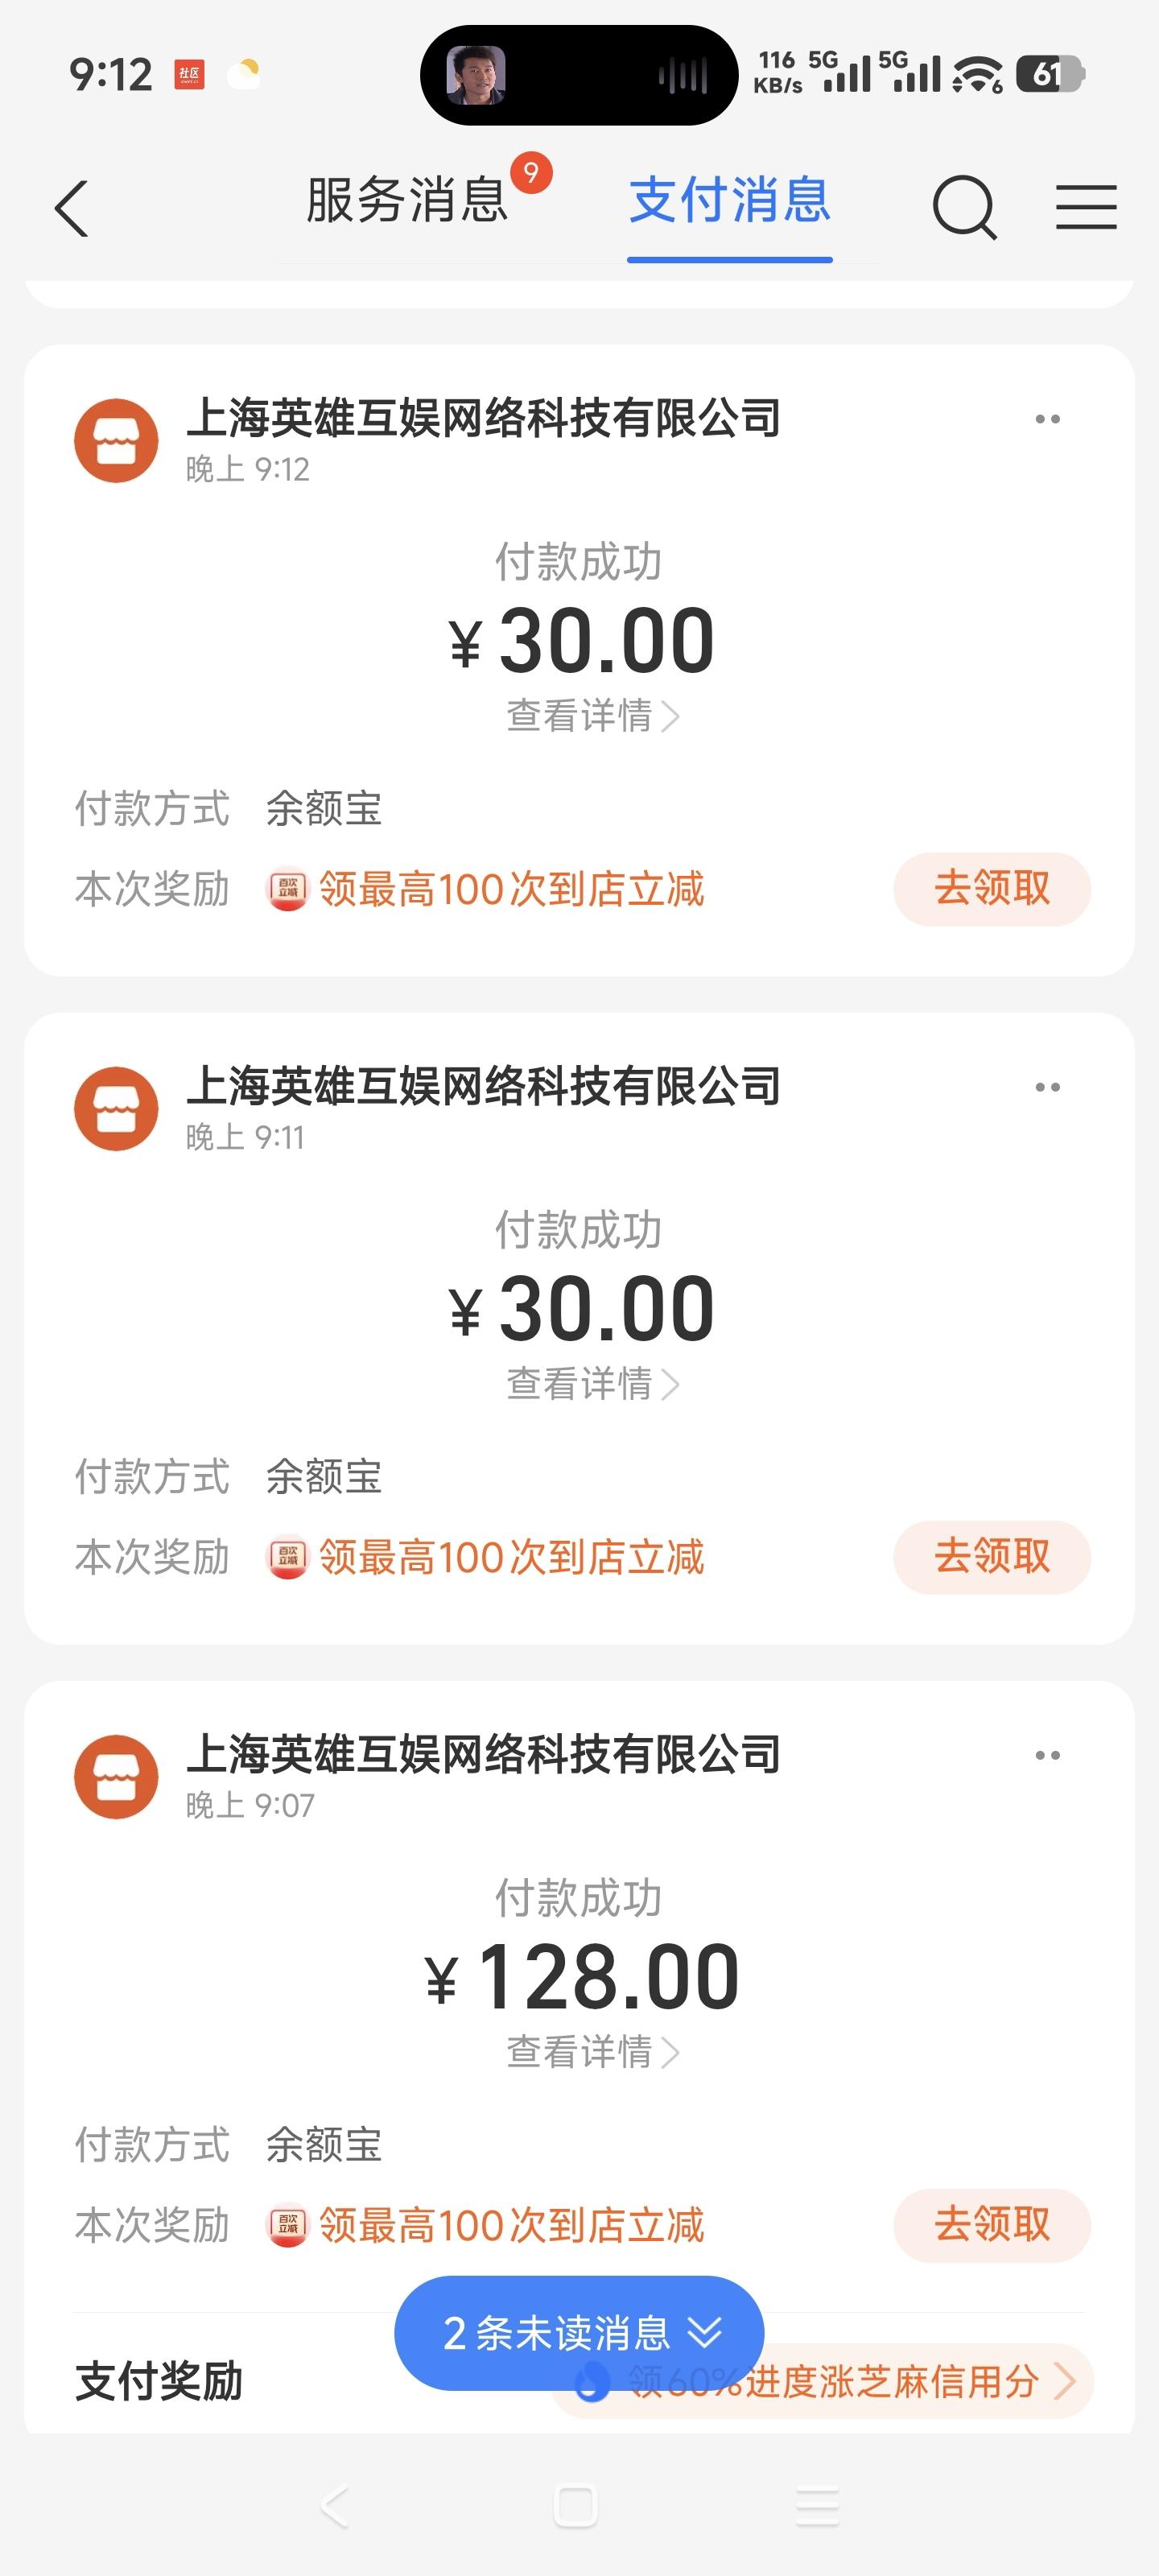Tap 去领取 on the ¥128.00 payment
This screenshot has width=1159, height=2576.
point(991,2225)
